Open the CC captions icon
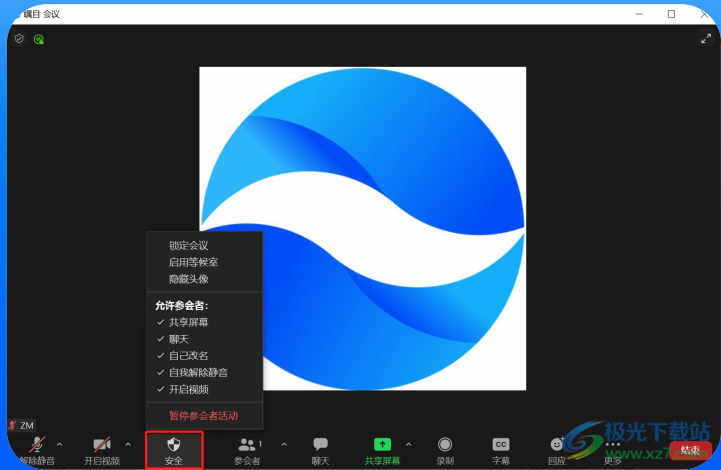Viewport: 721px width, 470px height. coord(501,444)
